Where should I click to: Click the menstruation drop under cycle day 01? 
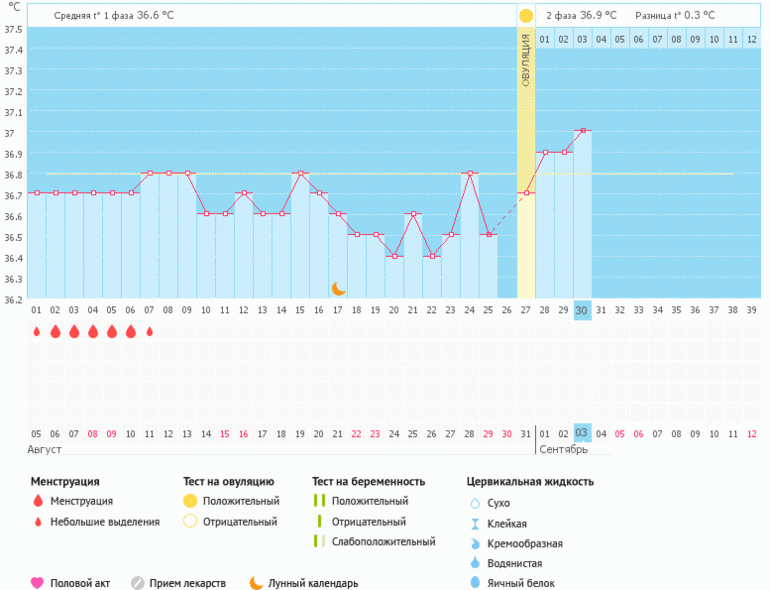click(x=37, y=332)
